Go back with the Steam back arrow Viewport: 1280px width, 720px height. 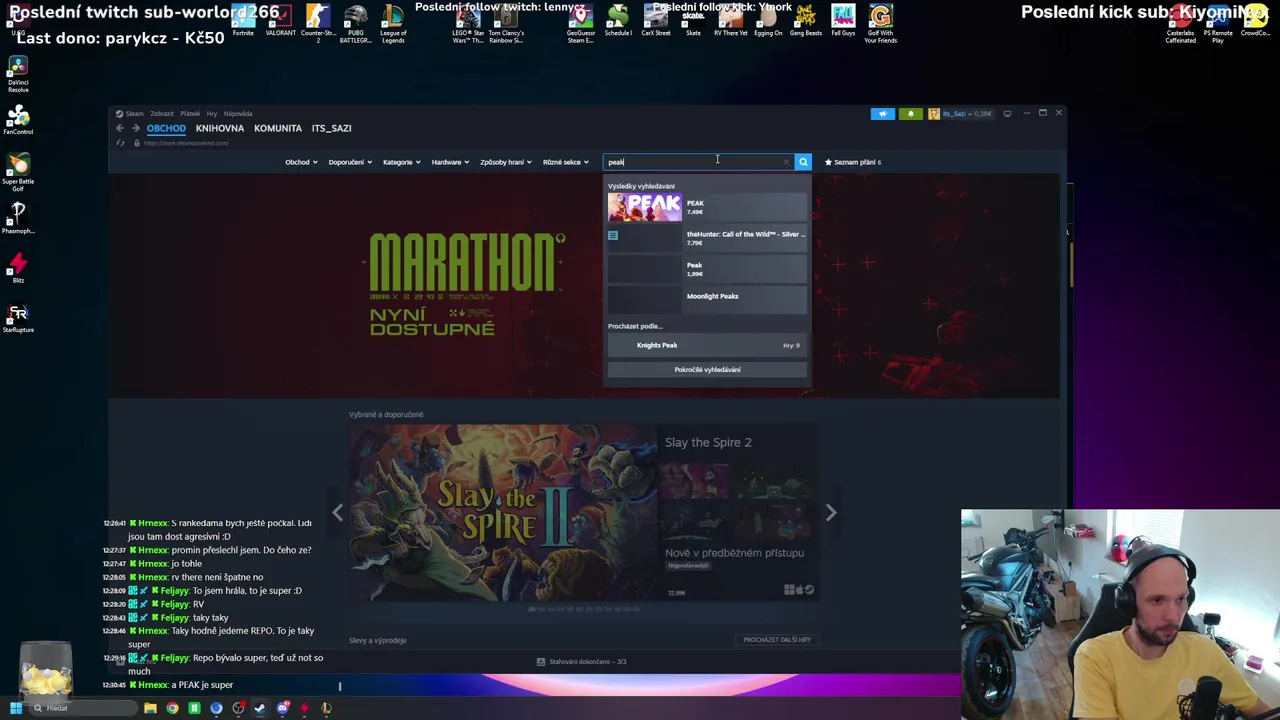(x=120, y=128)
